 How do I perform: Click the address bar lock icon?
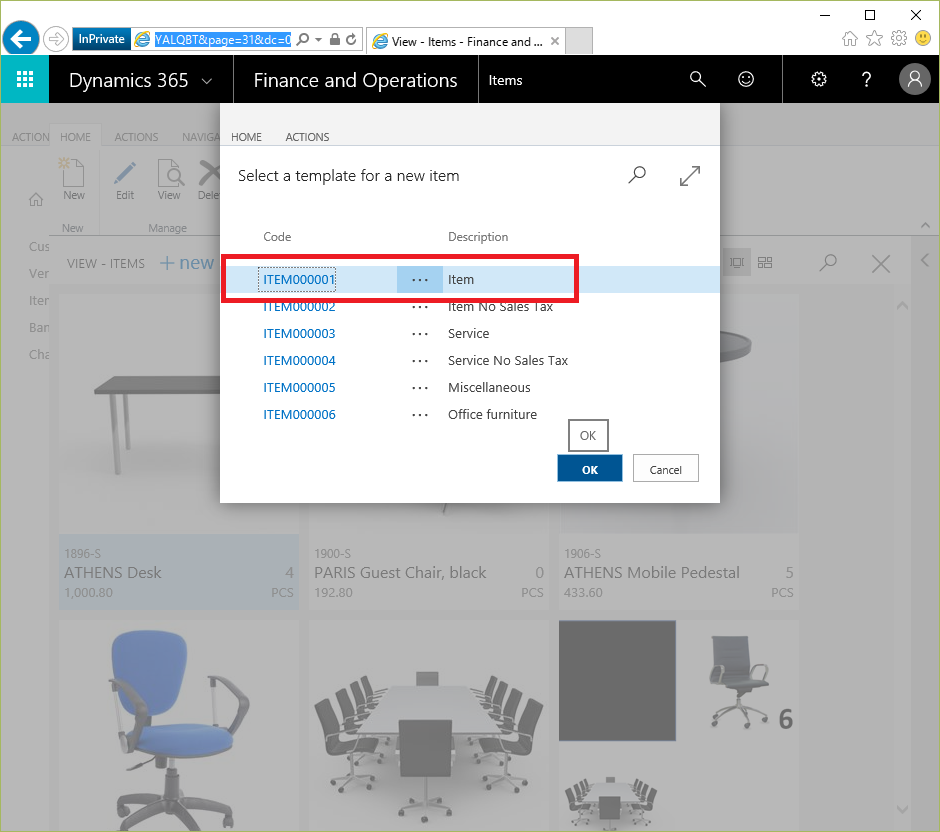tap(335, 40)
